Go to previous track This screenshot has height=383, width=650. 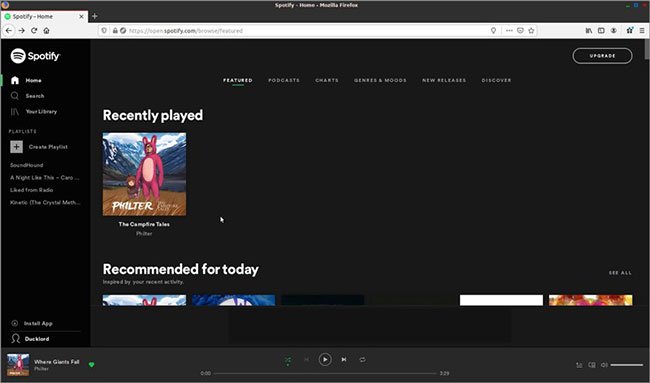(306, 359)
